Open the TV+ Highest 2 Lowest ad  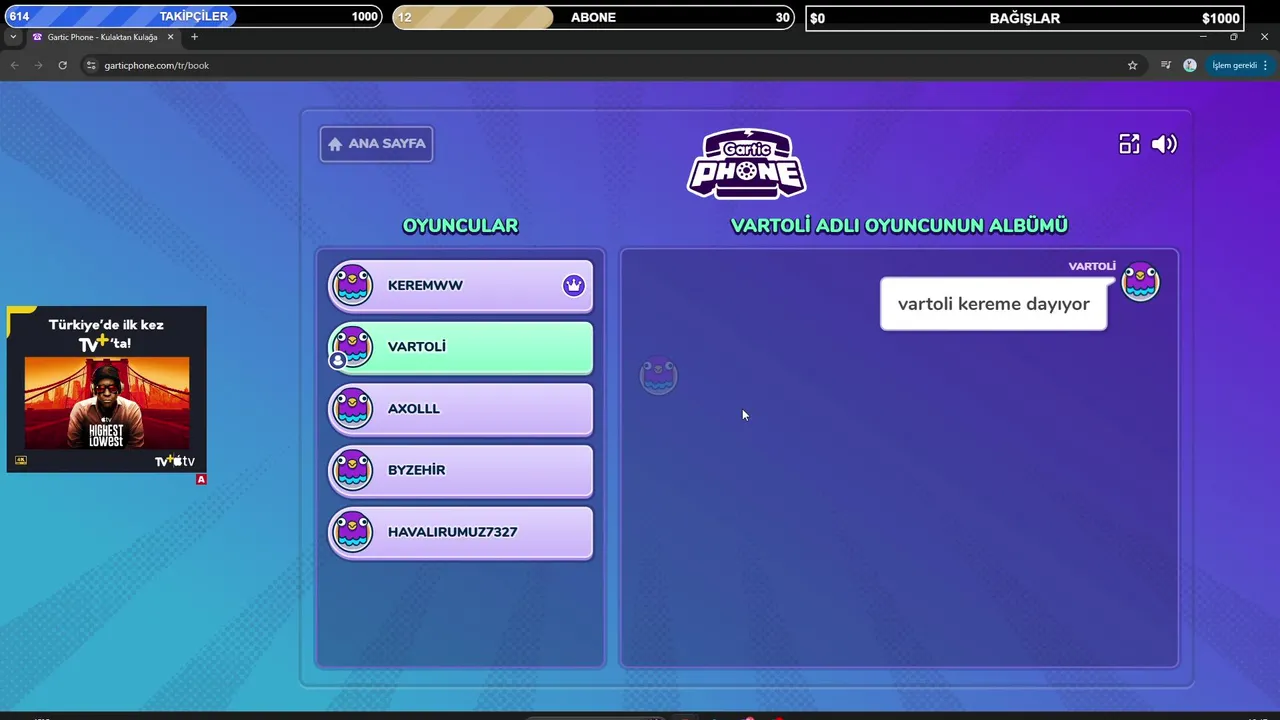(107, 389)
